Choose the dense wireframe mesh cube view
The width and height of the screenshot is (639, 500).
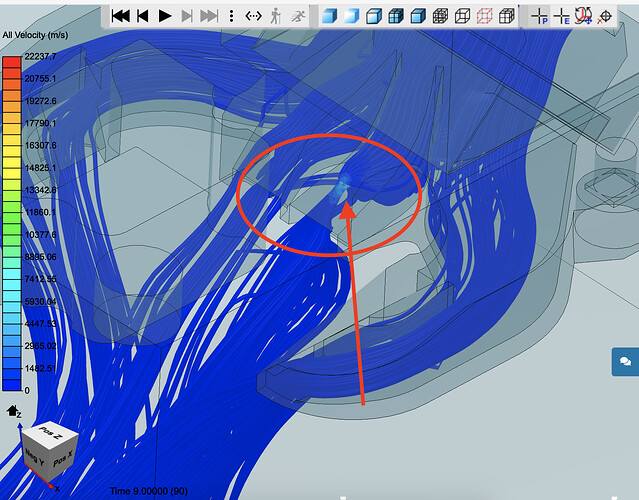pos(440,16)
